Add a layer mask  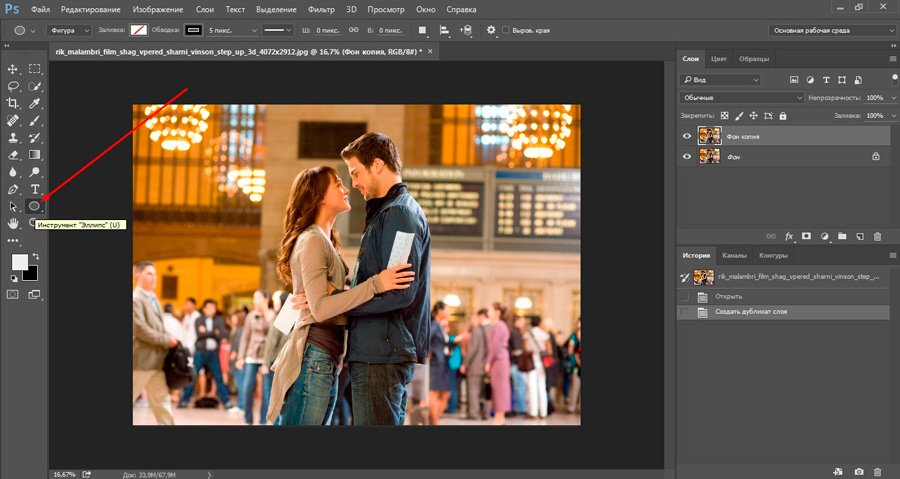click(x=806, y=236)
